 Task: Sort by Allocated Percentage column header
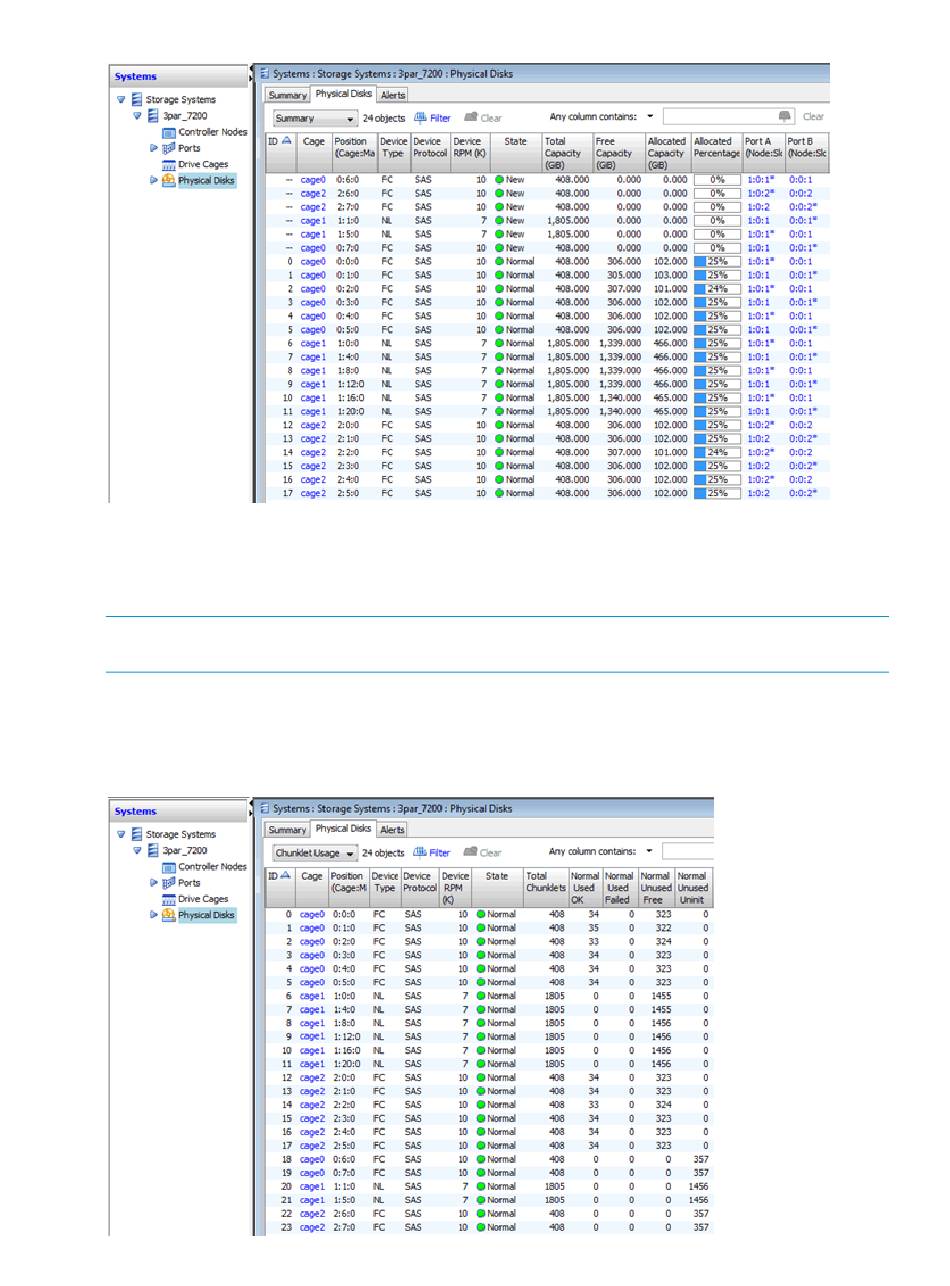[717, 154]
